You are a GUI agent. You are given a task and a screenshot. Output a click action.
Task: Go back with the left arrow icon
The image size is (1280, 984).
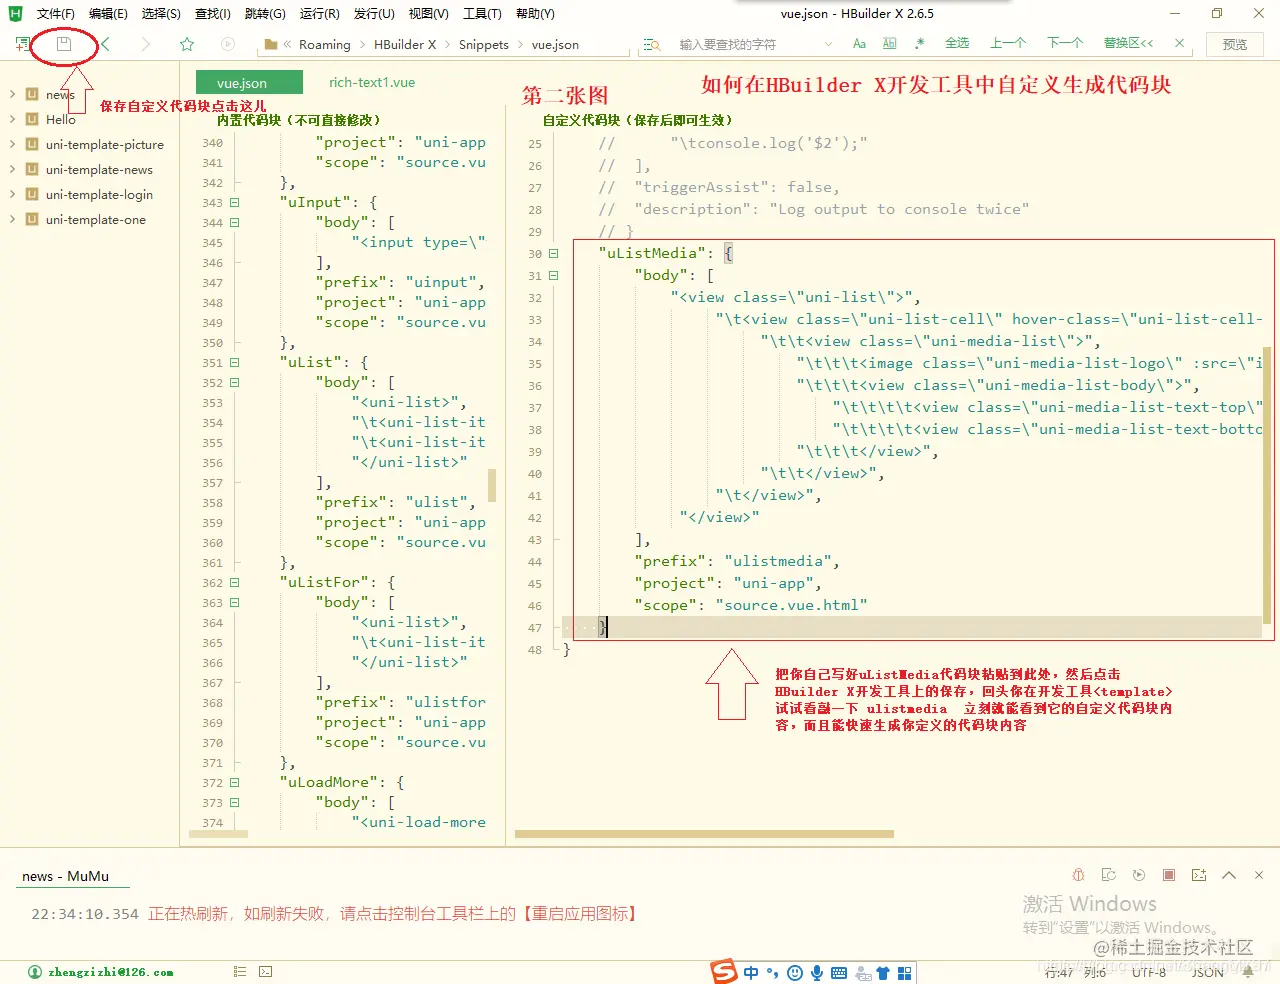pos(105,44)
